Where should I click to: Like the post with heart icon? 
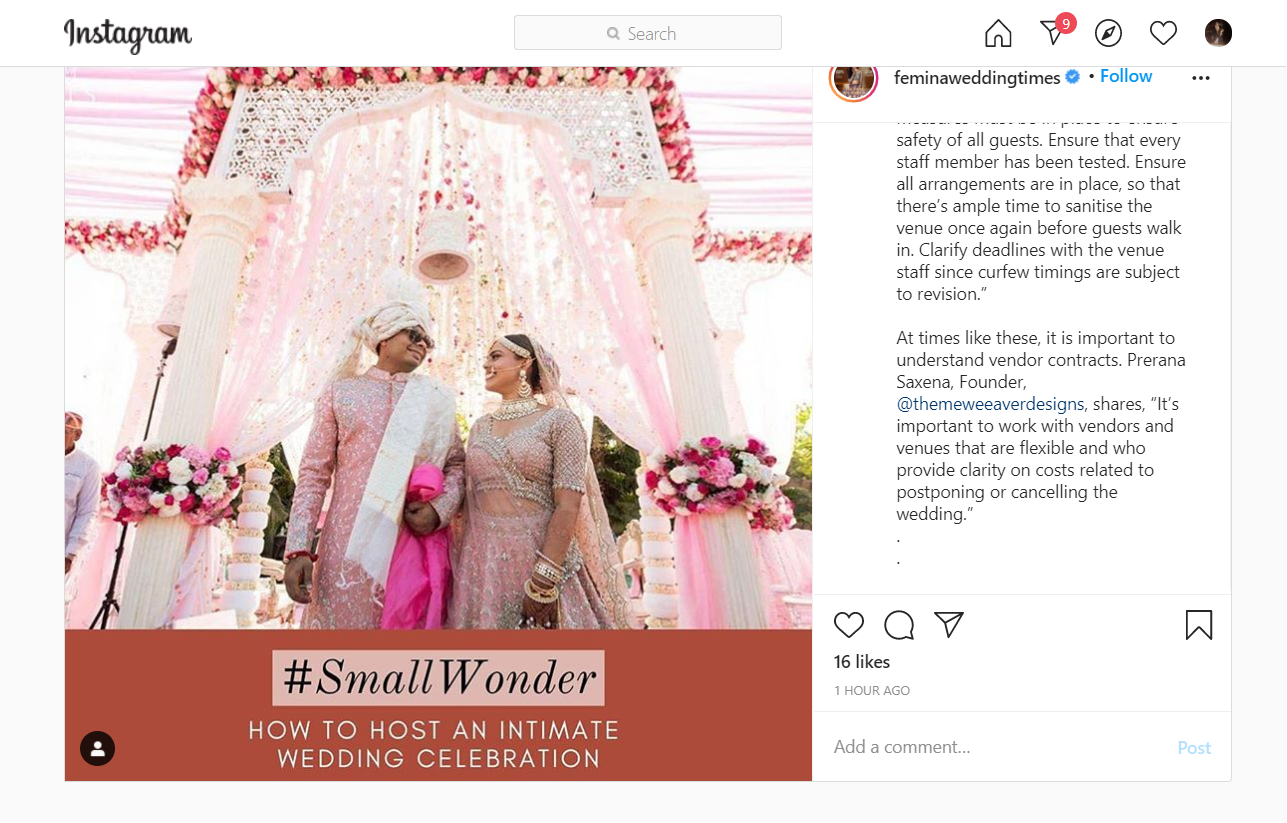pos(849,625)
